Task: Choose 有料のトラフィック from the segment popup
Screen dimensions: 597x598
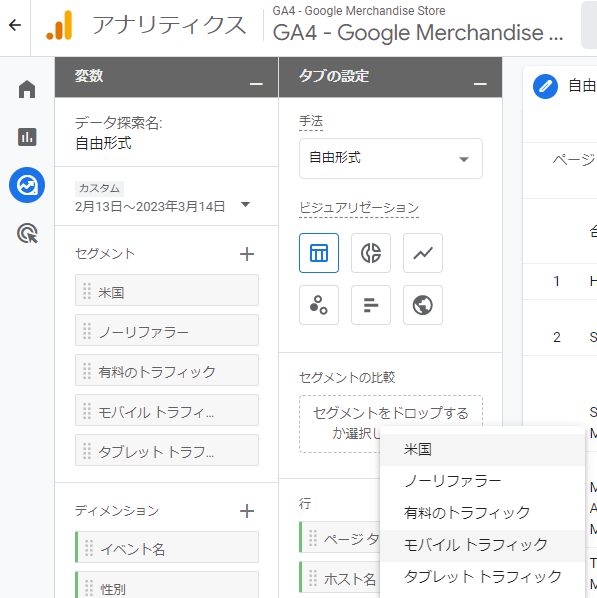Action: pyautogui.click(x=482, y=513)
